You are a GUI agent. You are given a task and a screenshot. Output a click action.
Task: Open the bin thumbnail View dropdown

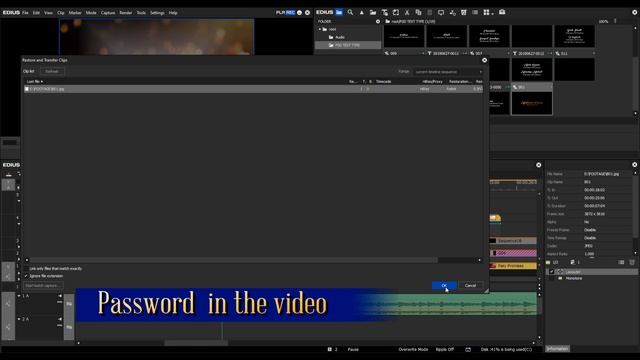tap(488, 13)
